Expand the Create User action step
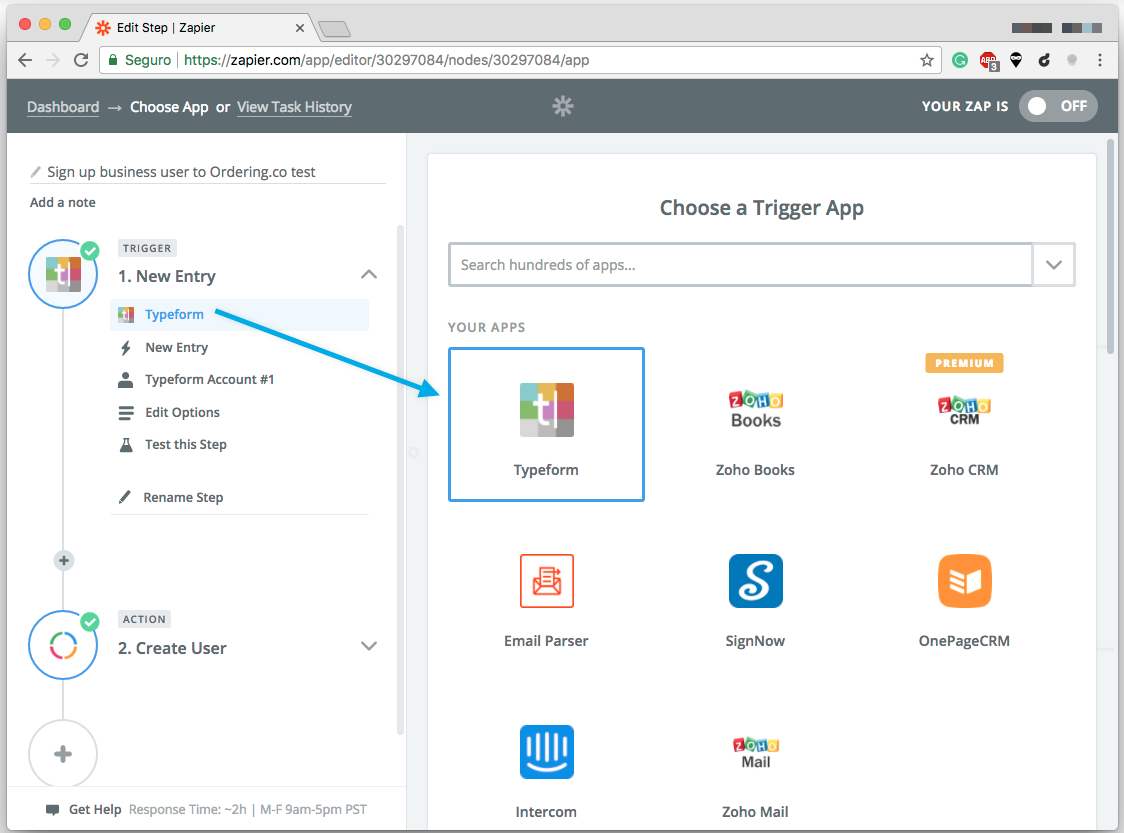Screen dimensions: 1124x833 [x=368, y=646]
